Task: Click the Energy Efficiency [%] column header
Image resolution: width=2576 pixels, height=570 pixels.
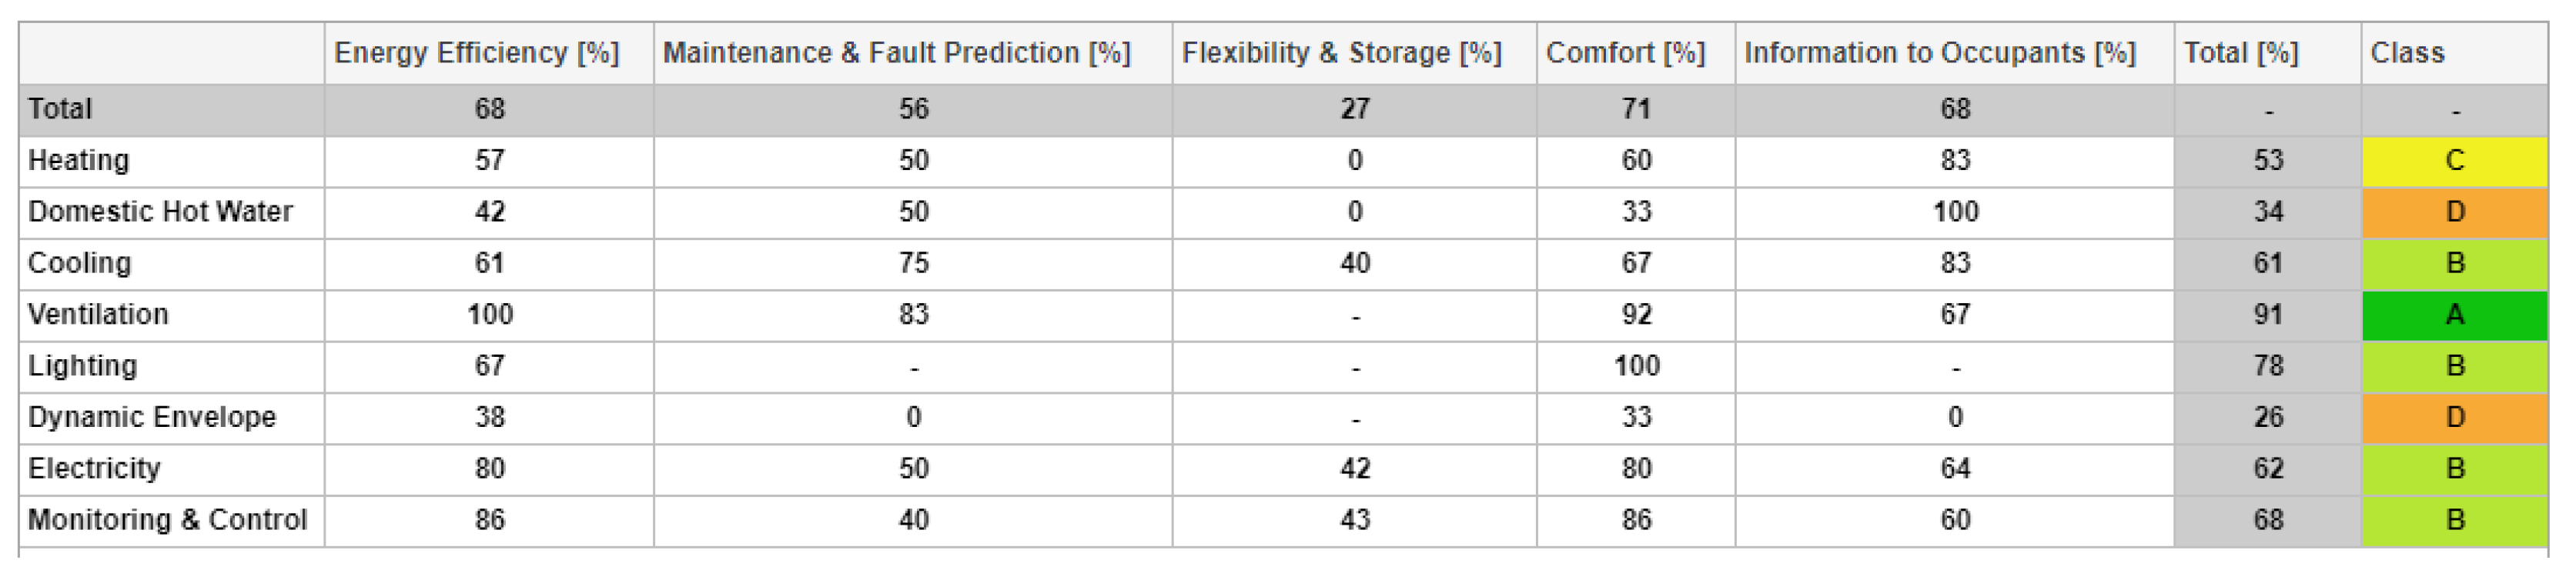Action: [476, 53]
